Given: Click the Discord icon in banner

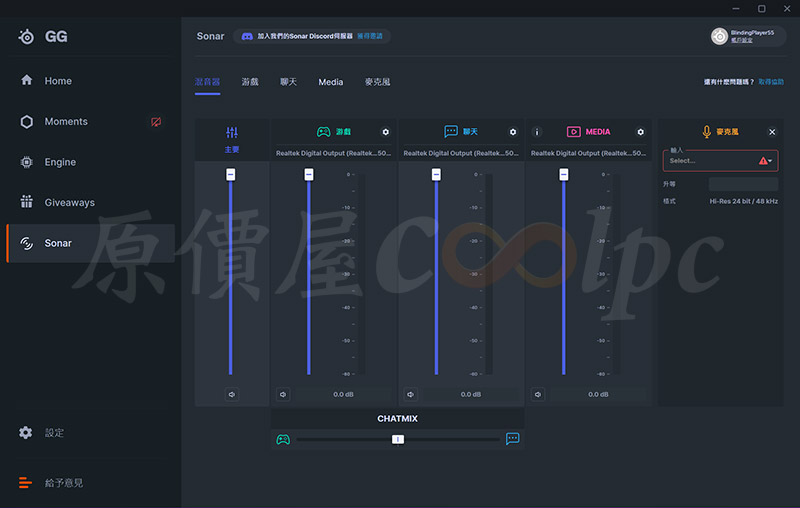Looking at the screenshot, I should pyautogui.click(x=247, y=36).
